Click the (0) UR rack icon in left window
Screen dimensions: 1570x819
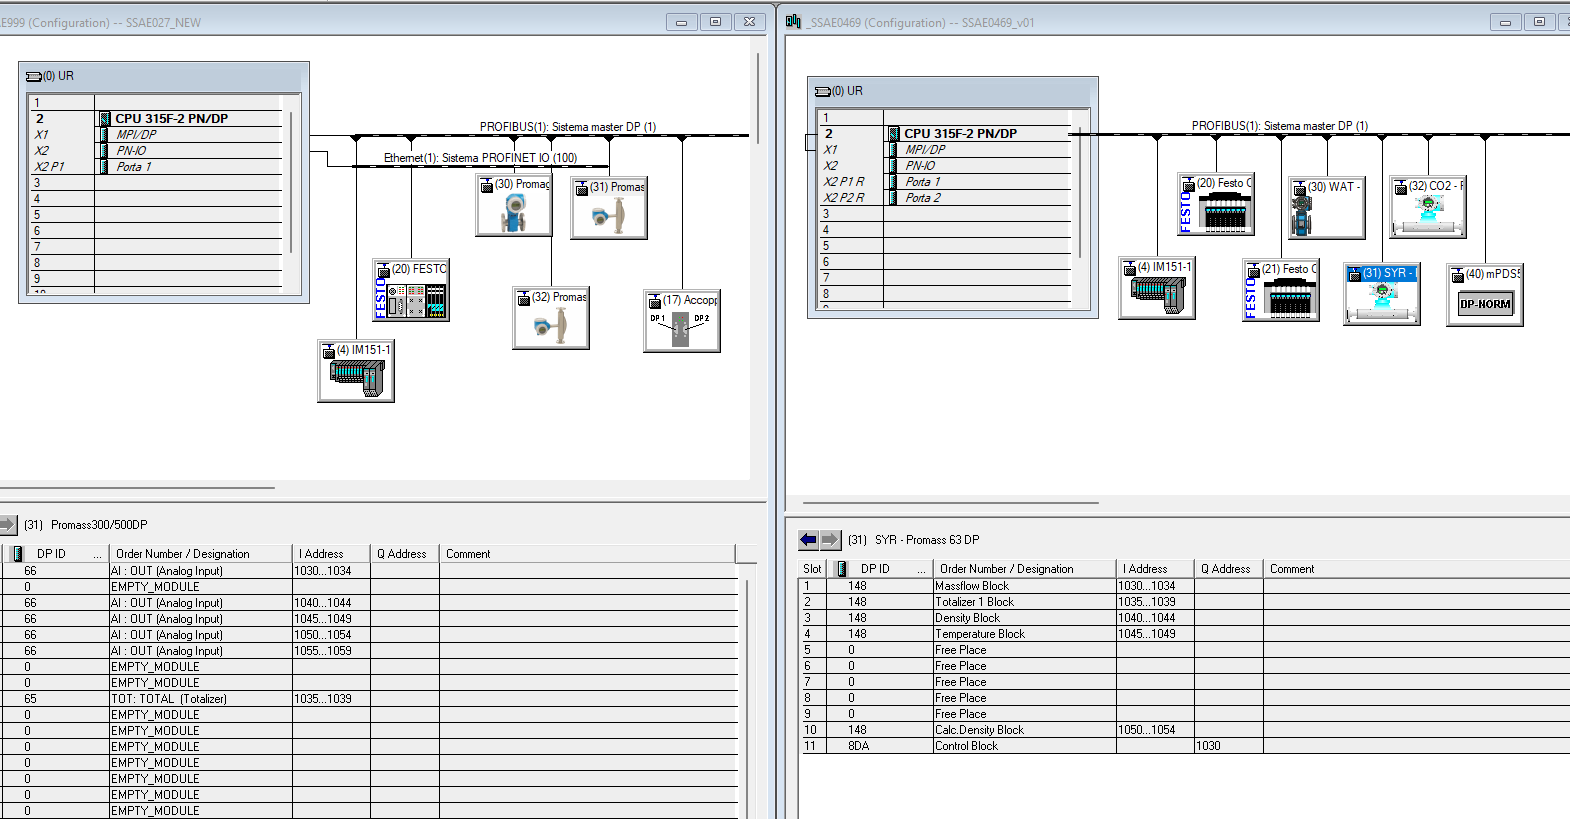33,76
